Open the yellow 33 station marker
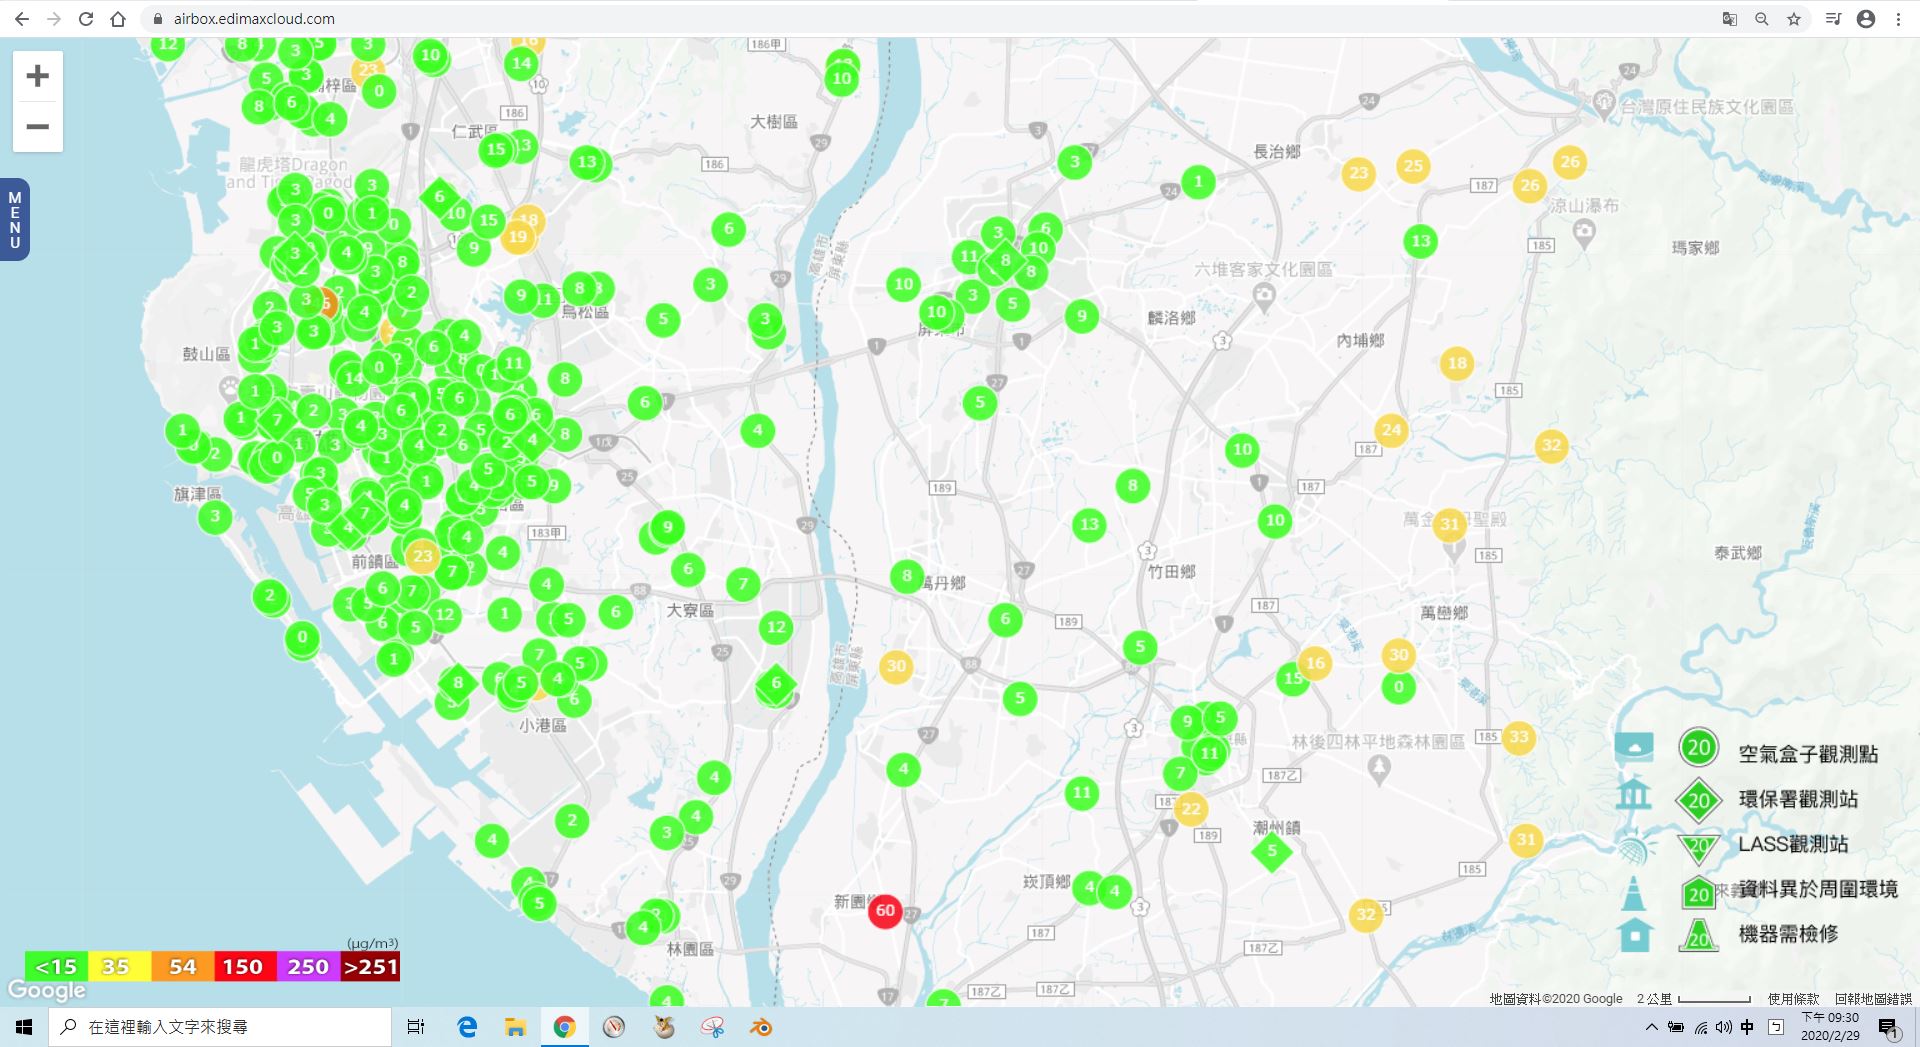 tap(1519, 737)
